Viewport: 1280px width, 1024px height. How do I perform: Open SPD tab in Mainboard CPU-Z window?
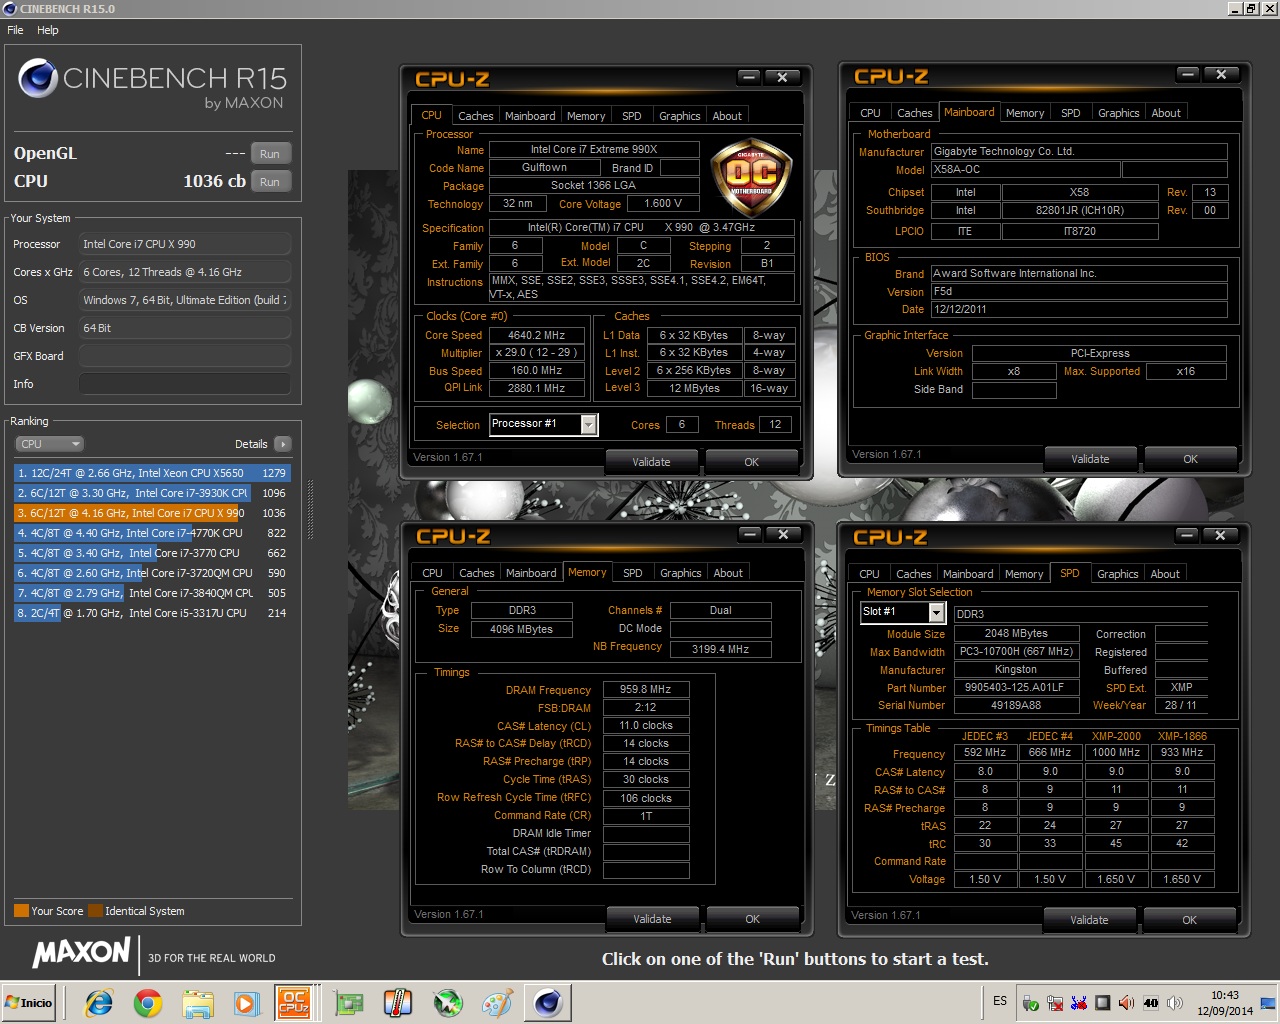point(1070,113)
